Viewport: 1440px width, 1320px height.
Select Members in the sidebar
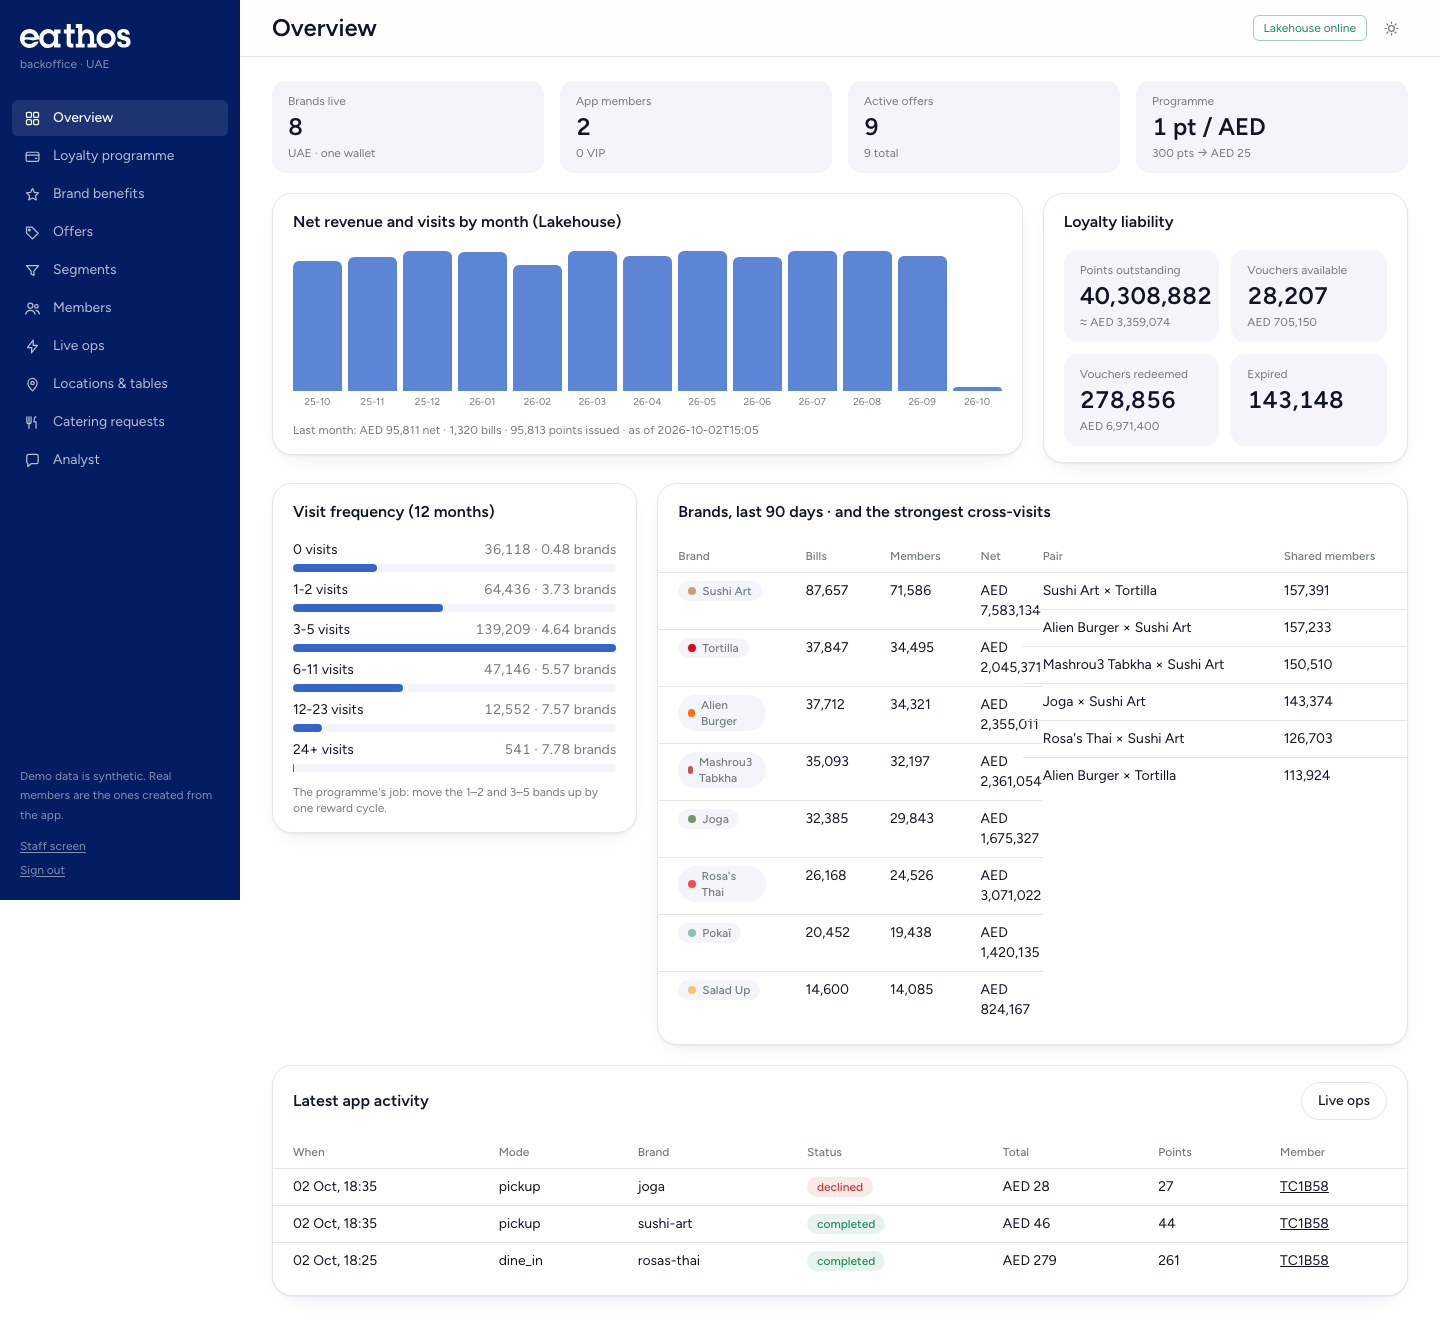(x=120, y=308)
